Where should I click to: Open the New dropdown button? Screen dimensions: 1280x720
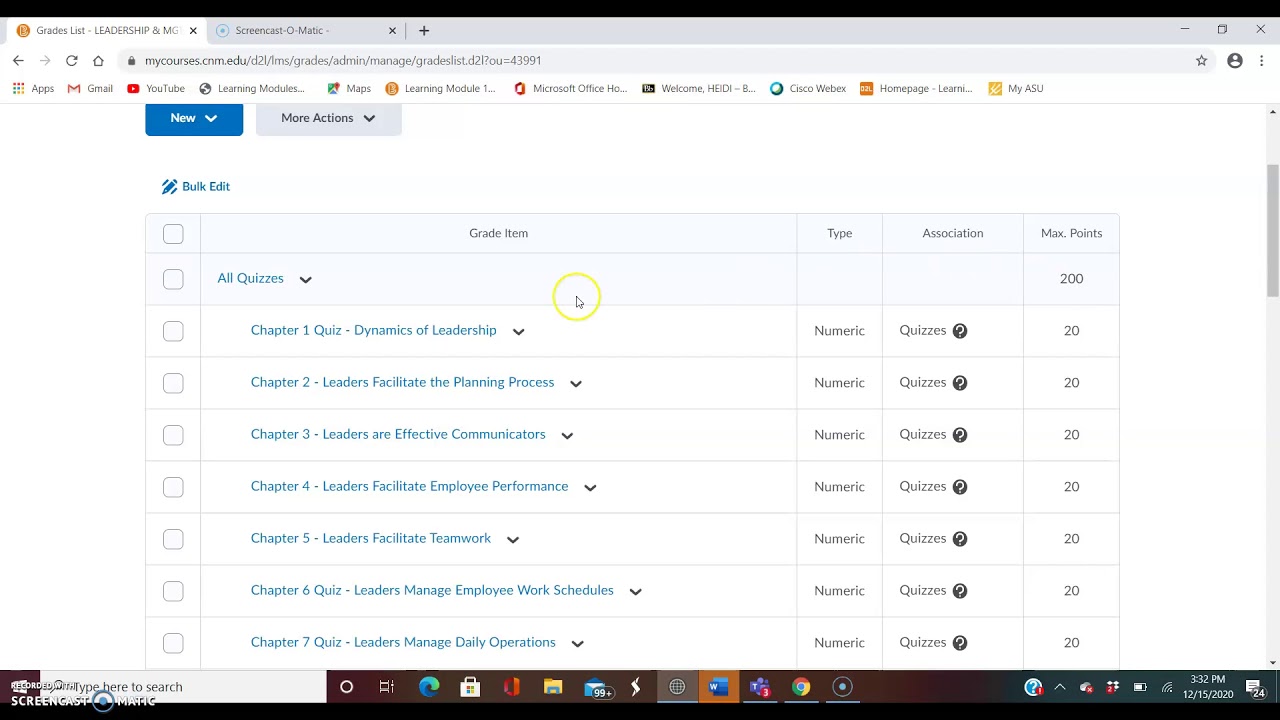tap(194, 118)
